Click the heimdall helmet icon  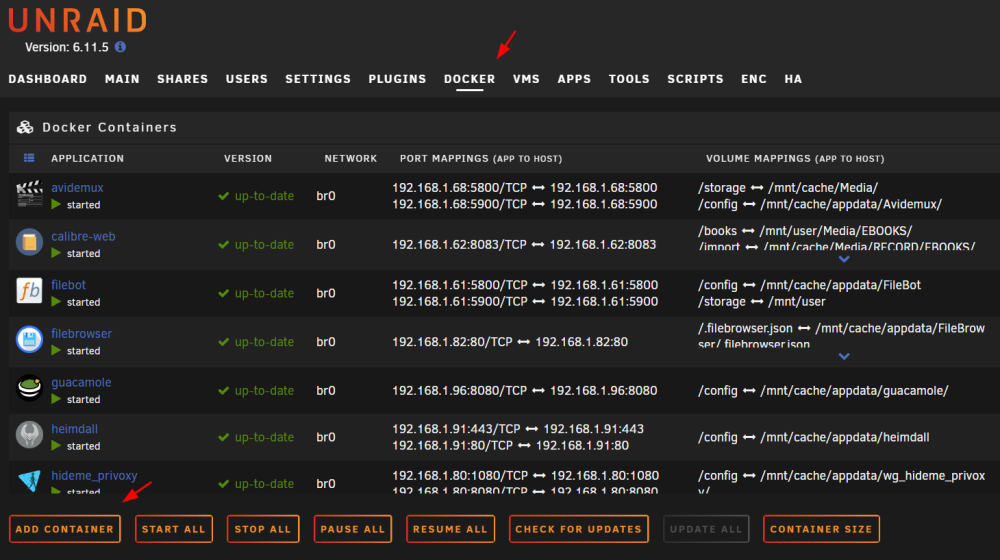click(29, 435)
